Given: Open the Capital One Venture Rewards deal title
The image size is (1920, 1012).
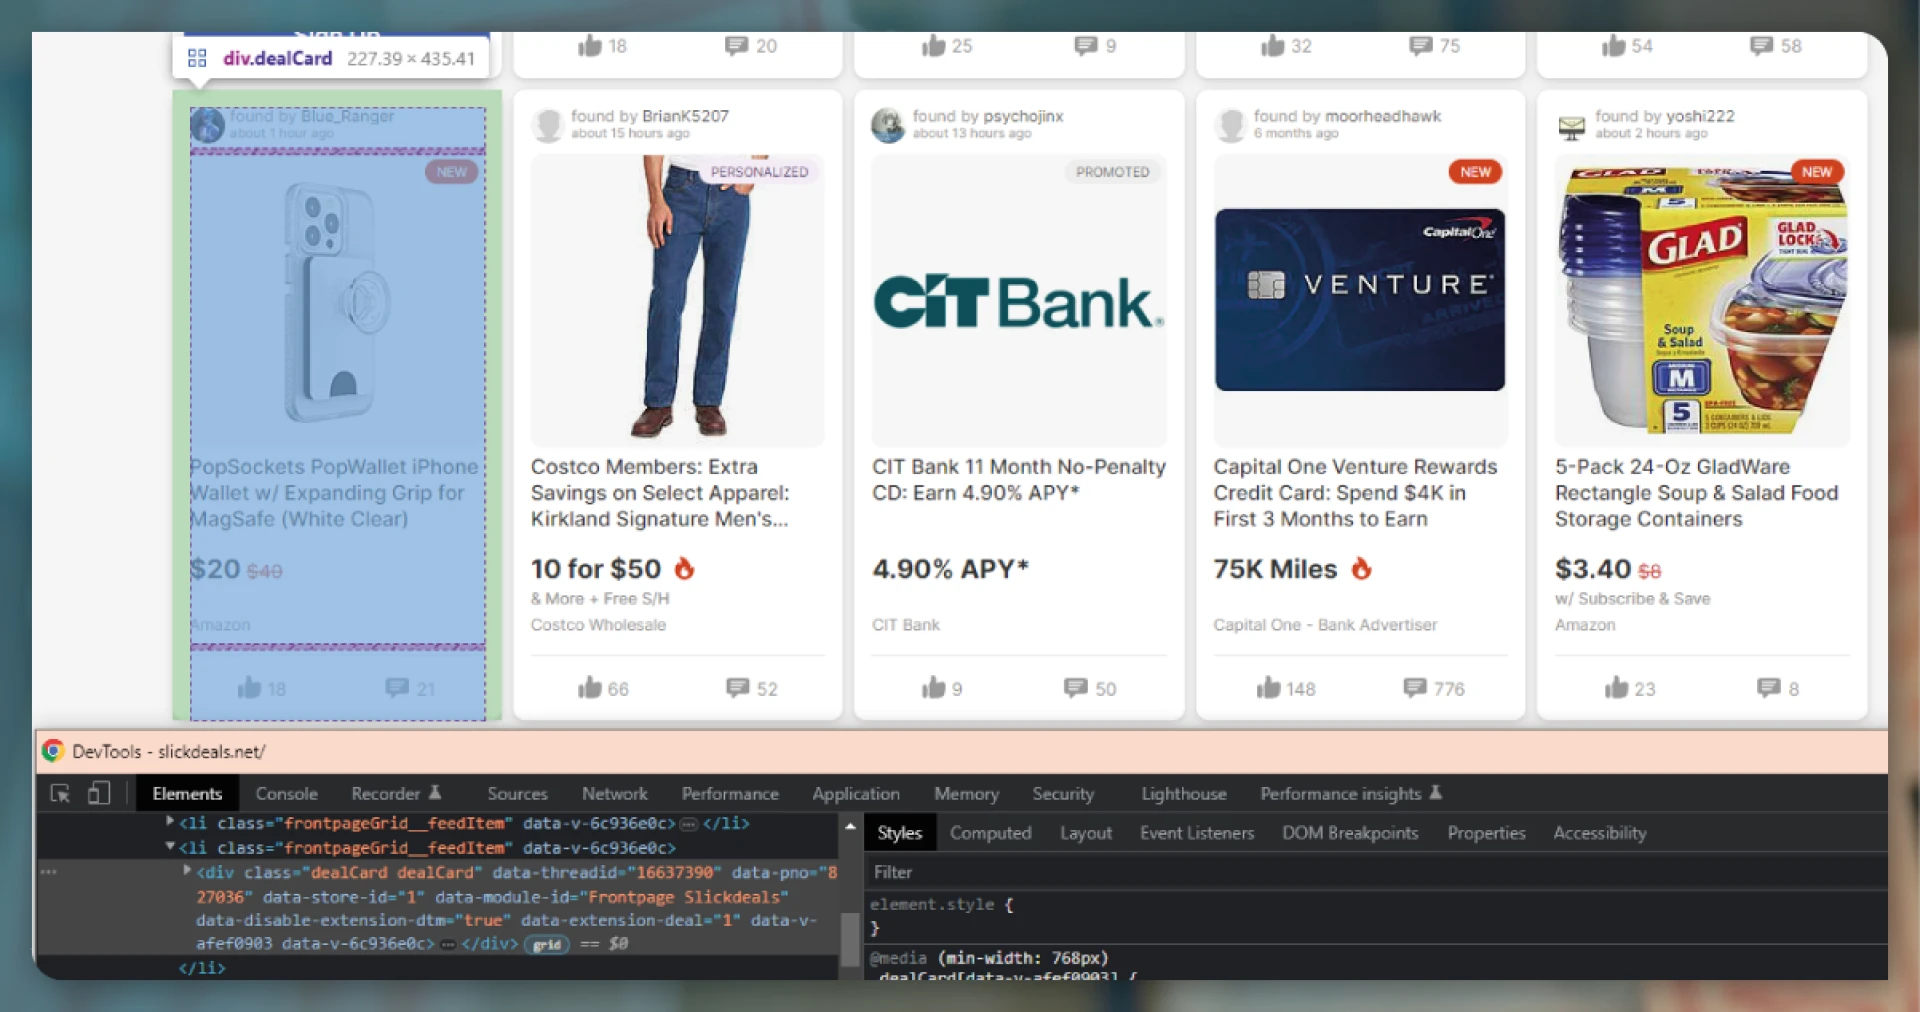Looking at the screenshot, I should [x=1355, y=492].
